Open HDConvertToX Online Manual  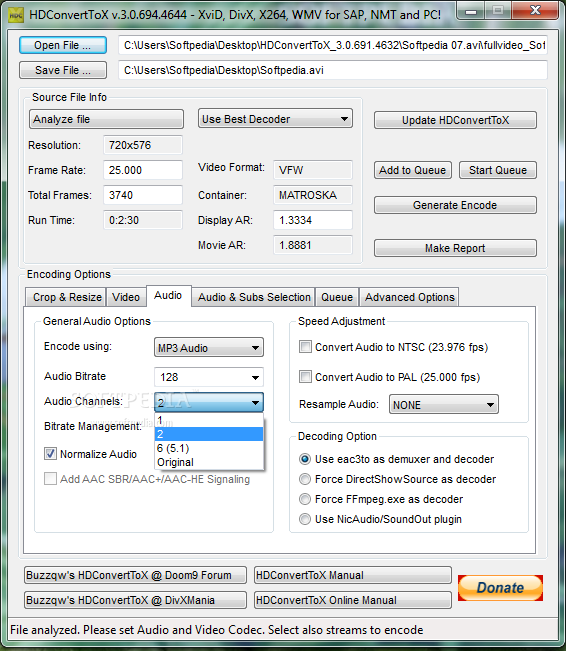pyautogui.click(x=353, y=600)
